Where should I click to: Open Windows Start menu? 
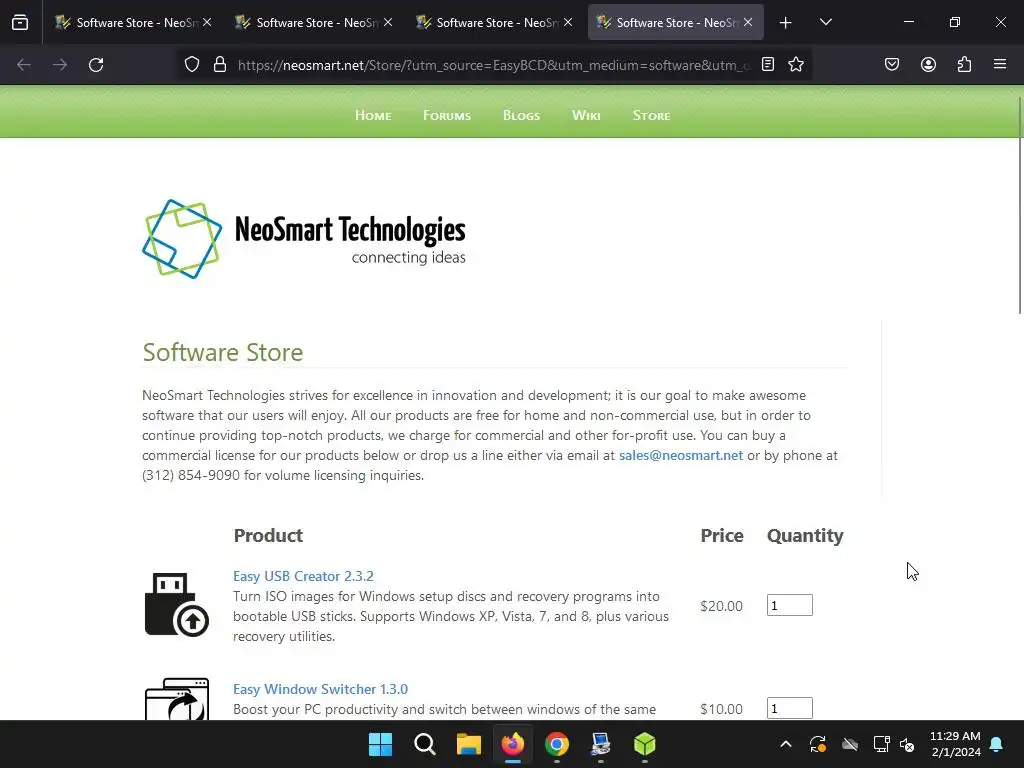(380, 744)
